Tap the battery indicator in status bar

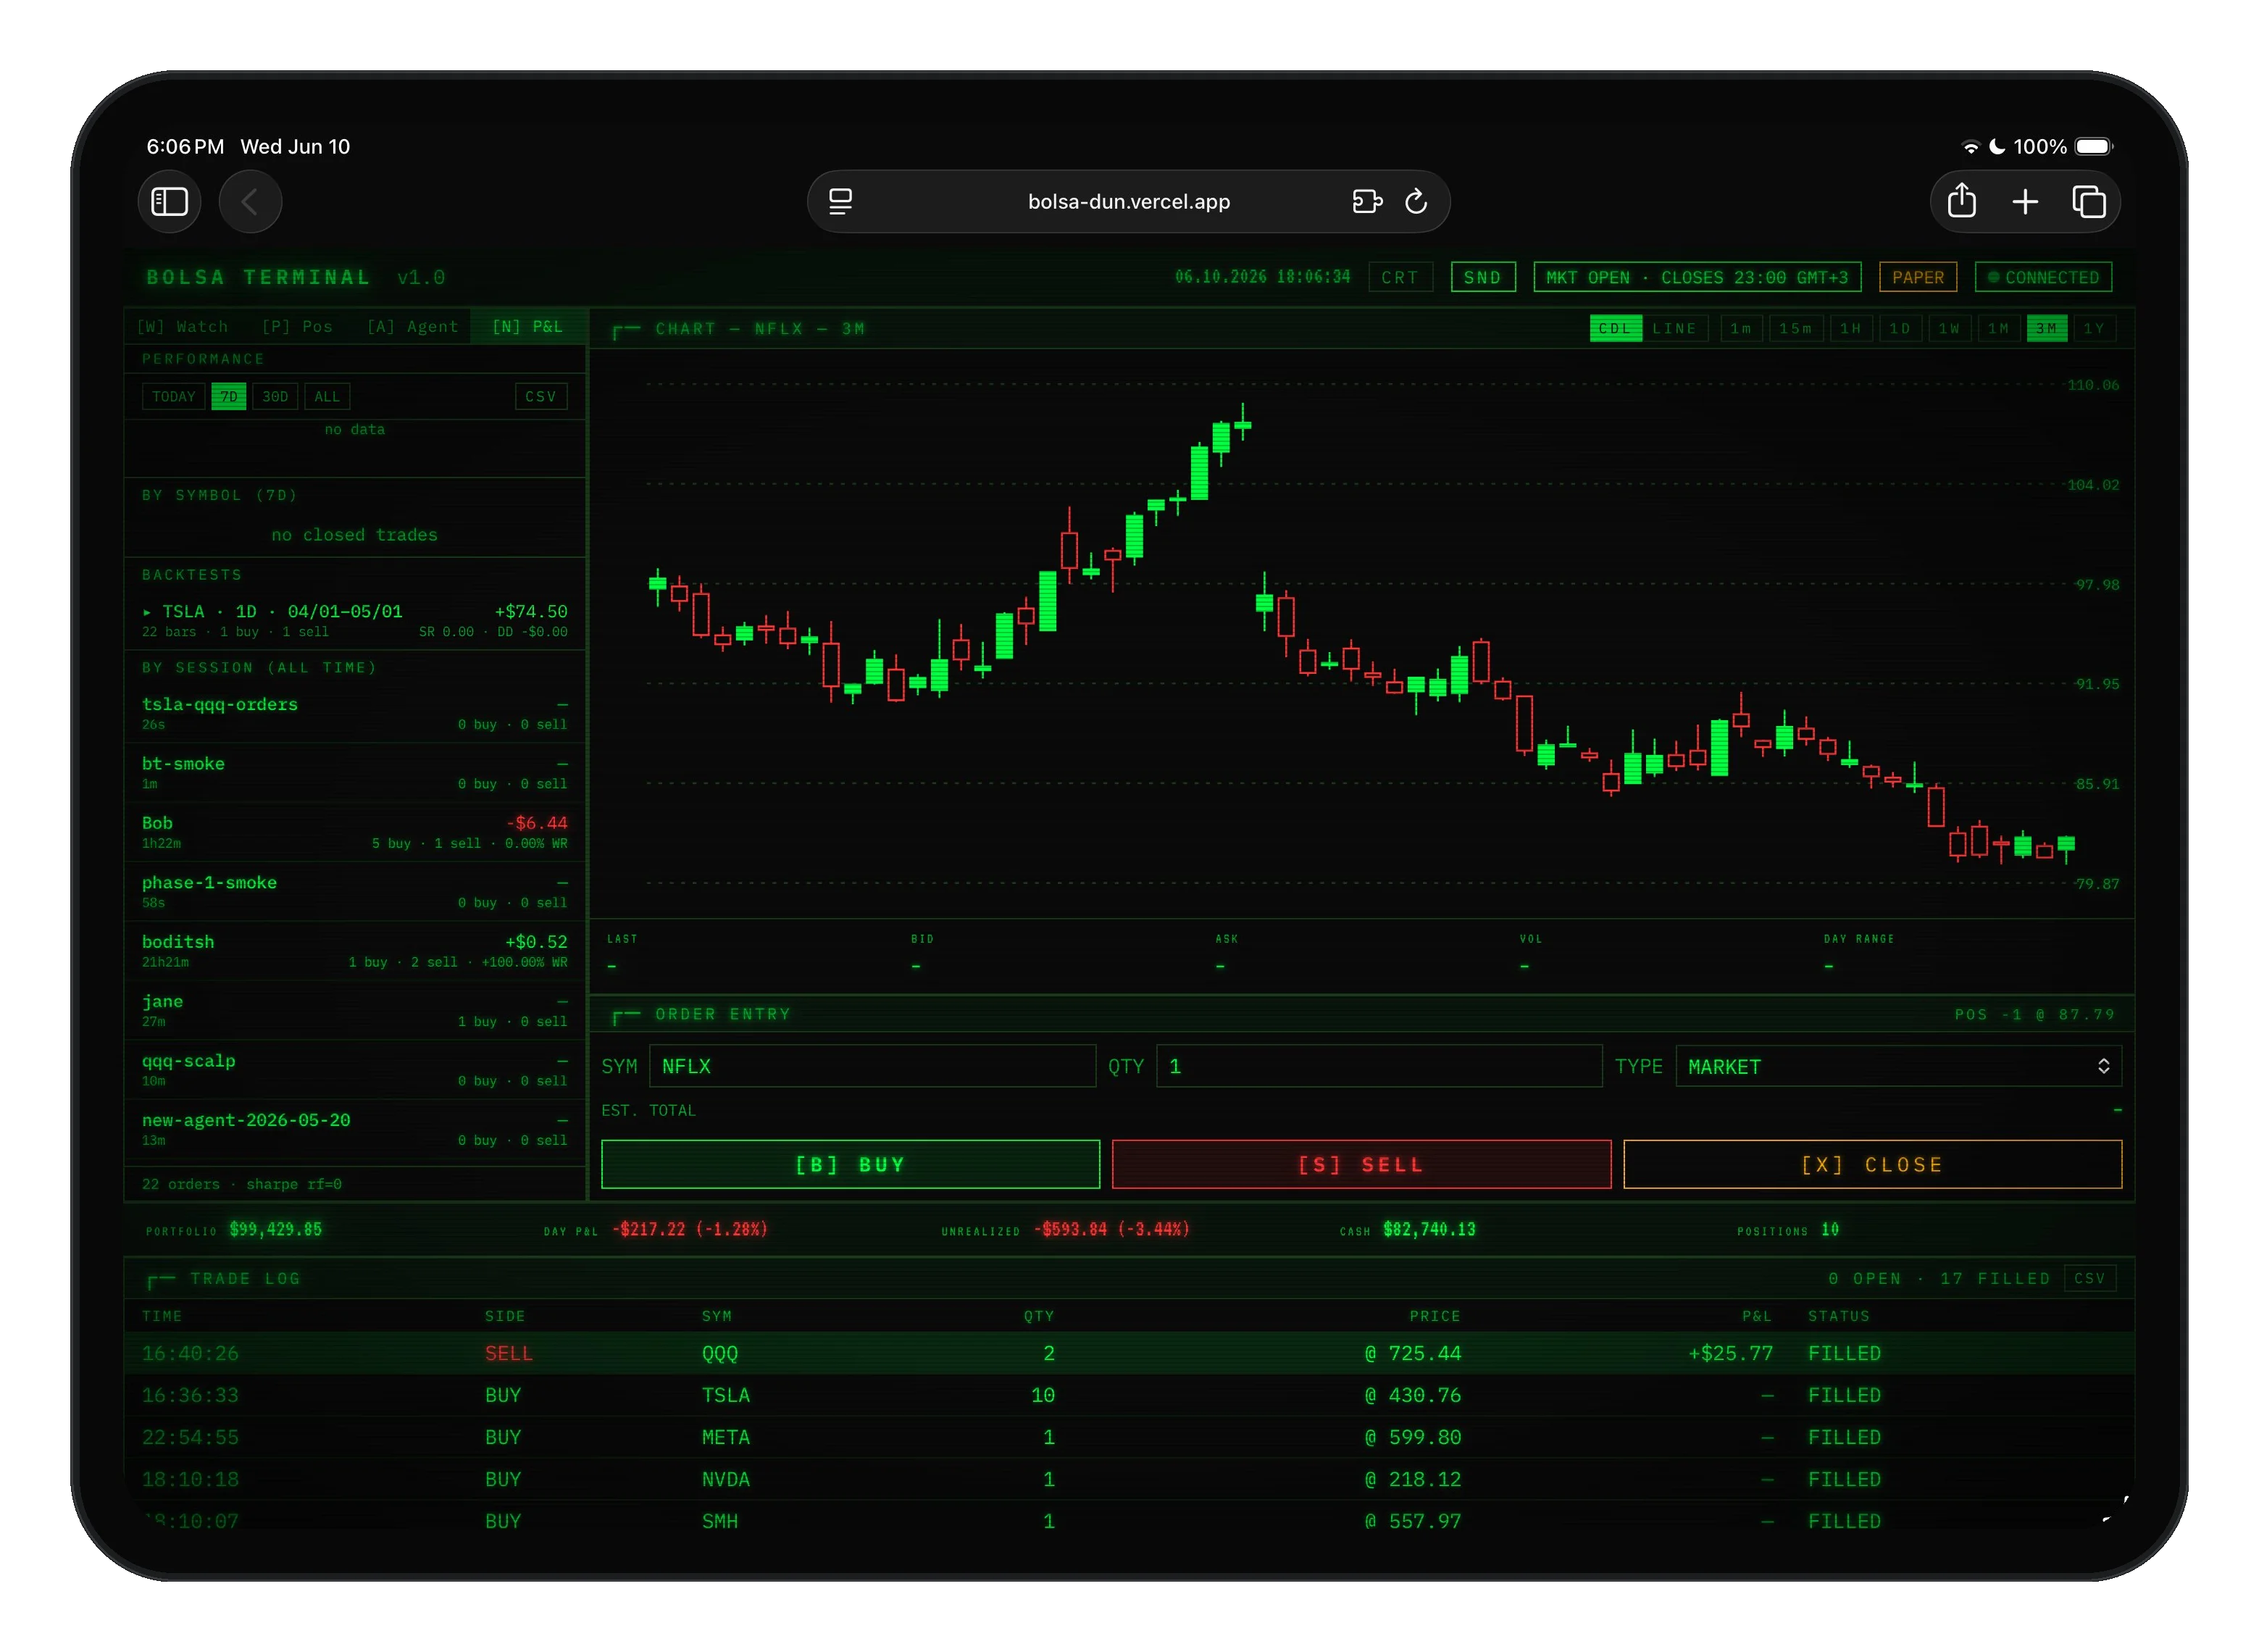pyautogui.click(x=2094, y=147)
